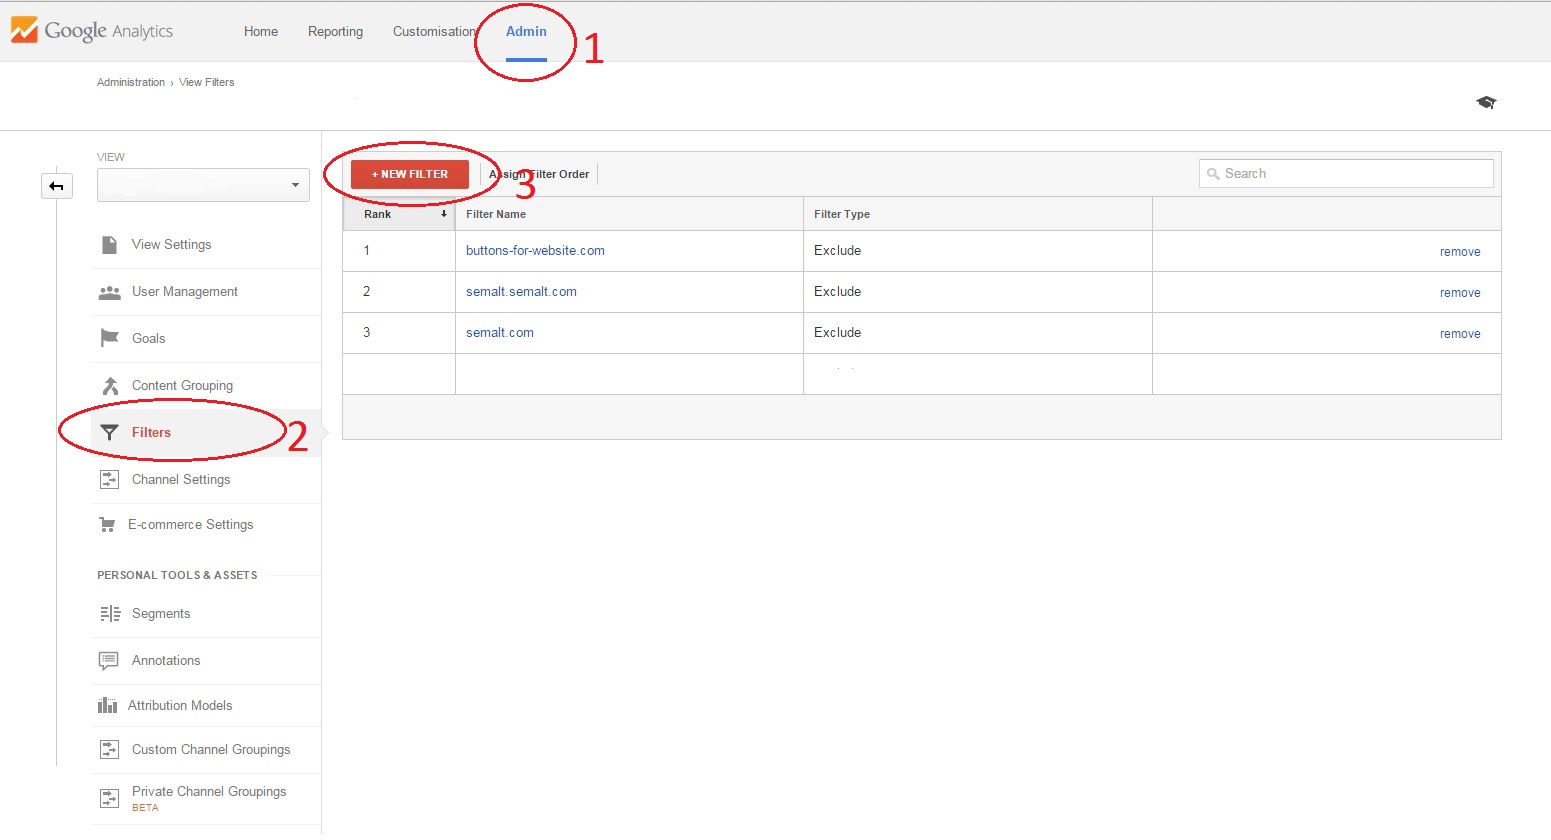Screen dimensions: 1551x840
Task: Click the Administration breadcrumb link
Action: (x=131, y=83)
